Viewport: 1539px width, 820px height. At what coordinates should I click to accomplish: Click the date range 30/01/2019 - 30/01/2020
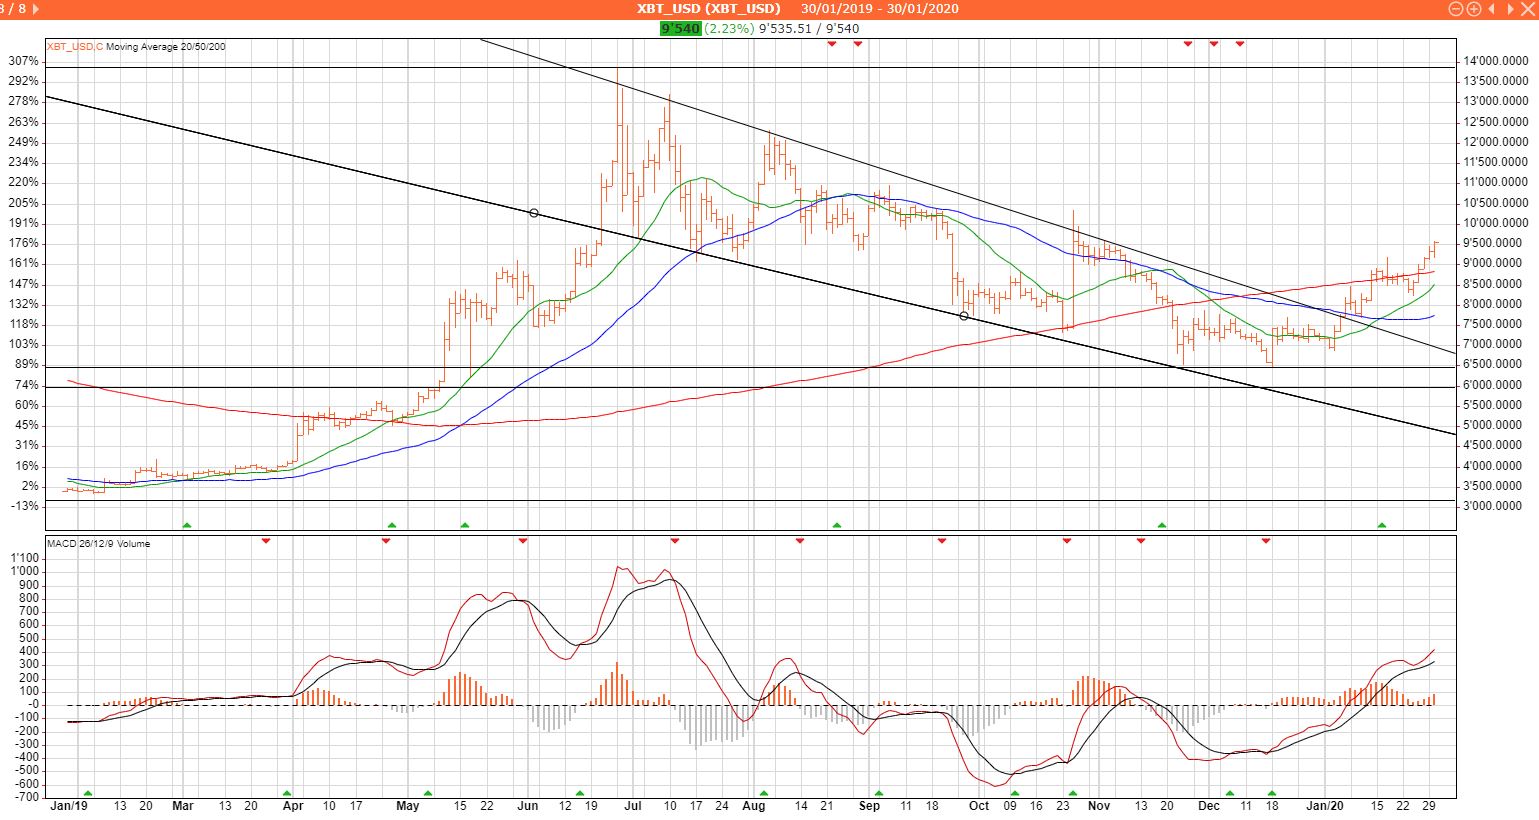pyautogui.click(x=879, y=9)
